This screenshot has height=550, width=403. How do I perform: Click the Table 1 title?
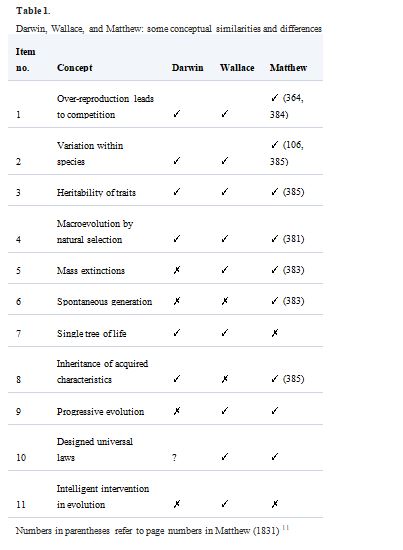[33, 11]
